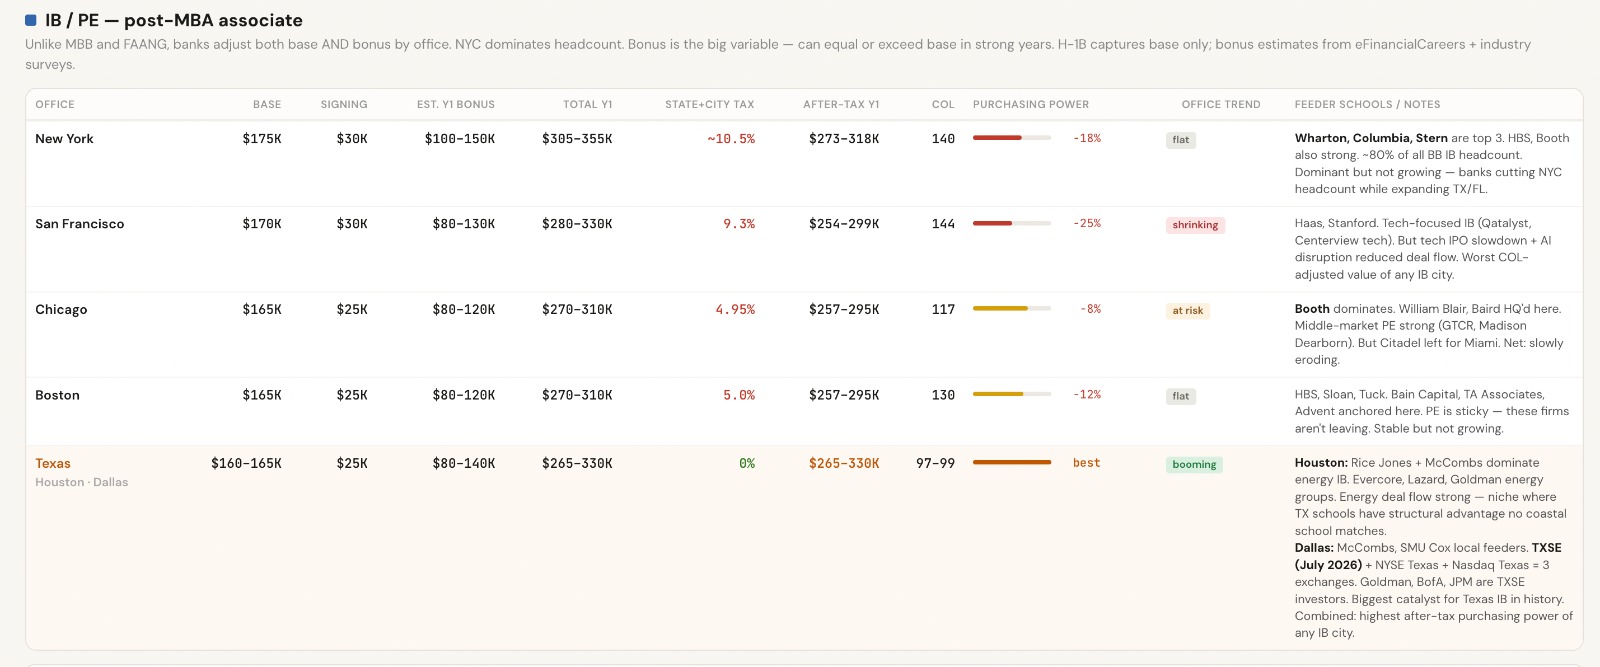The height and width of the screenshot is (667, 1600).
Task: Click the FEEDER SCHOOLS / NOTES header
Action: pos(1367,104)
